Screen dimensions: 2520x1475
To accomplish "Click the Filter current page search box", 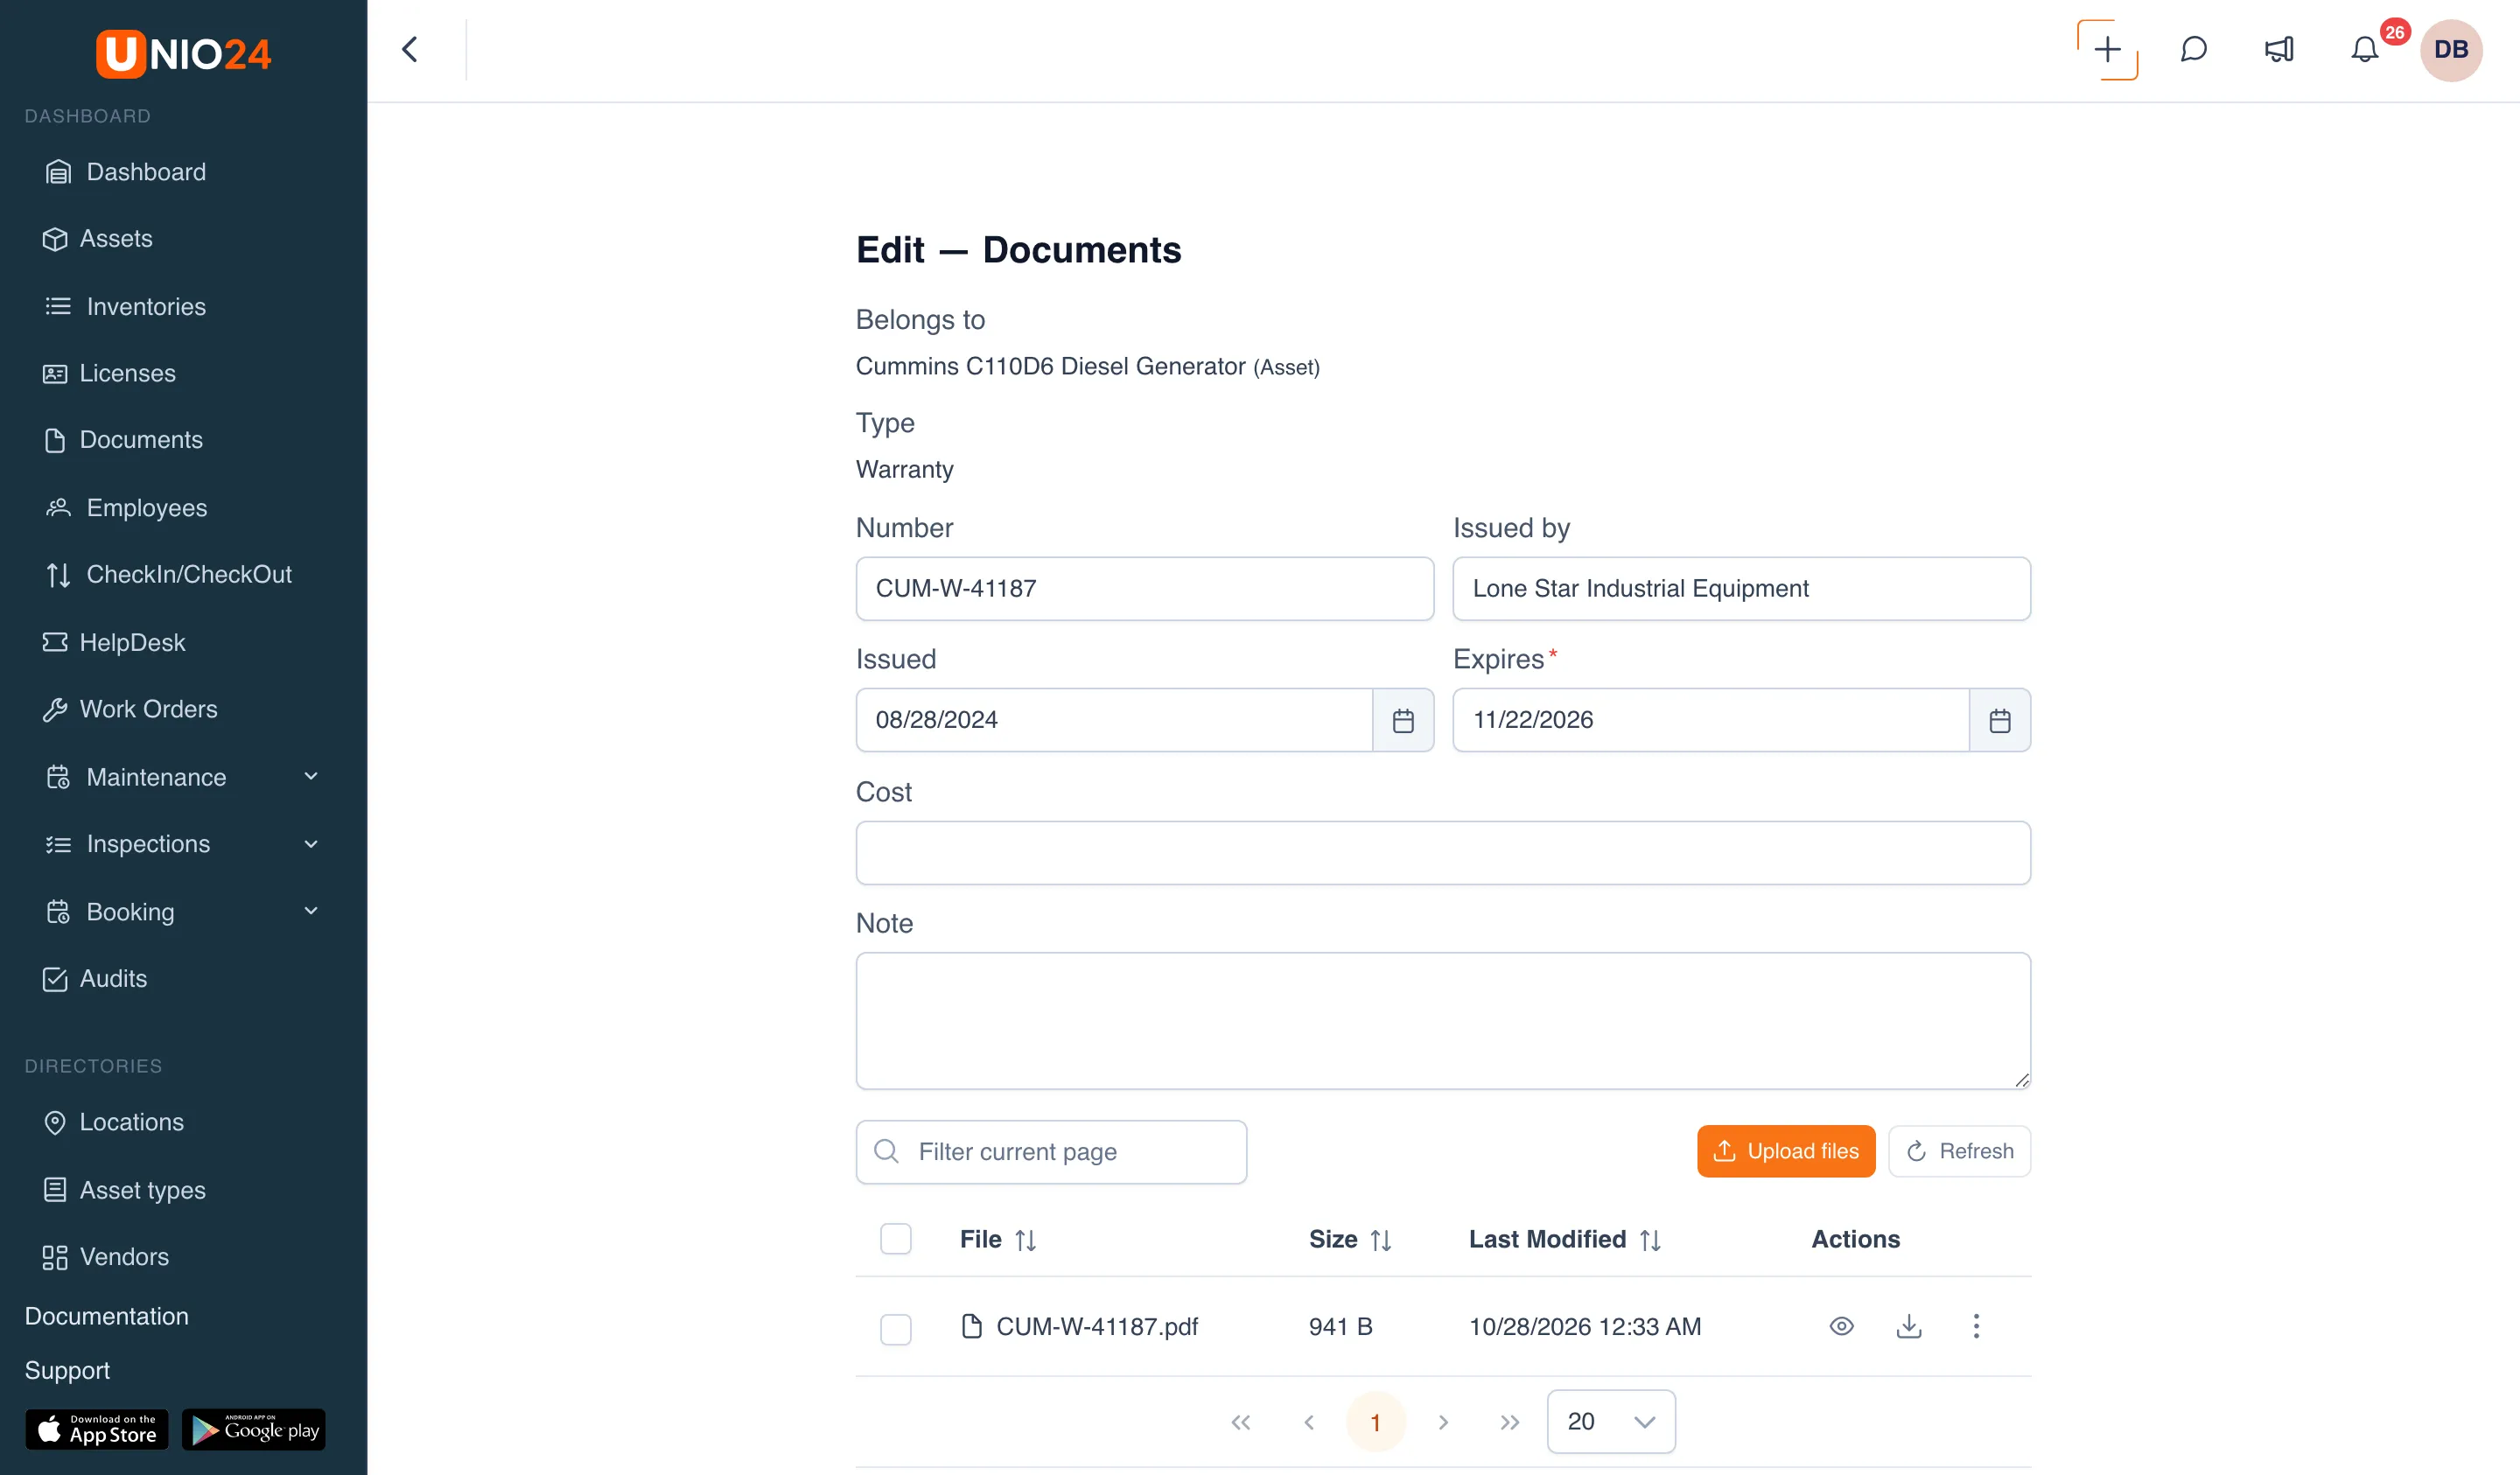I will click(x=1051, y=1152).
